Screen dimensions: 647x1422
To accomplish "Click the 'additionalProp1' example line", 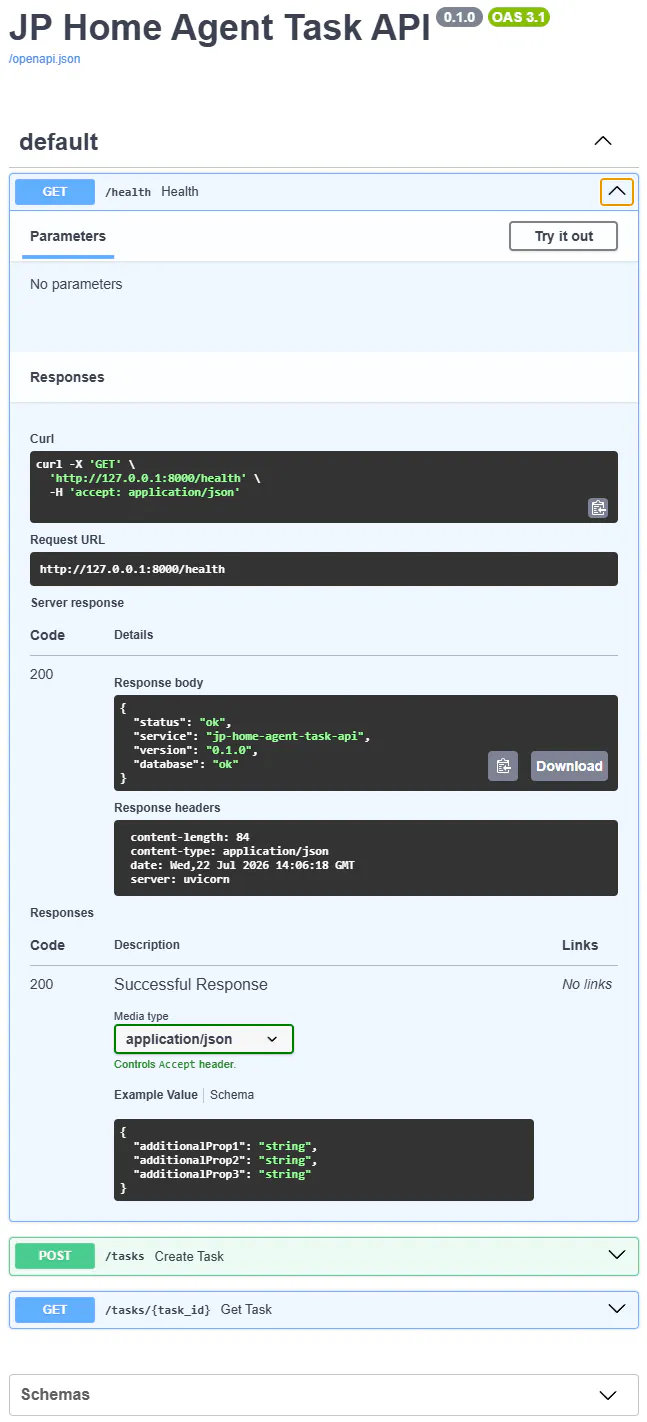I will 225,1146.
